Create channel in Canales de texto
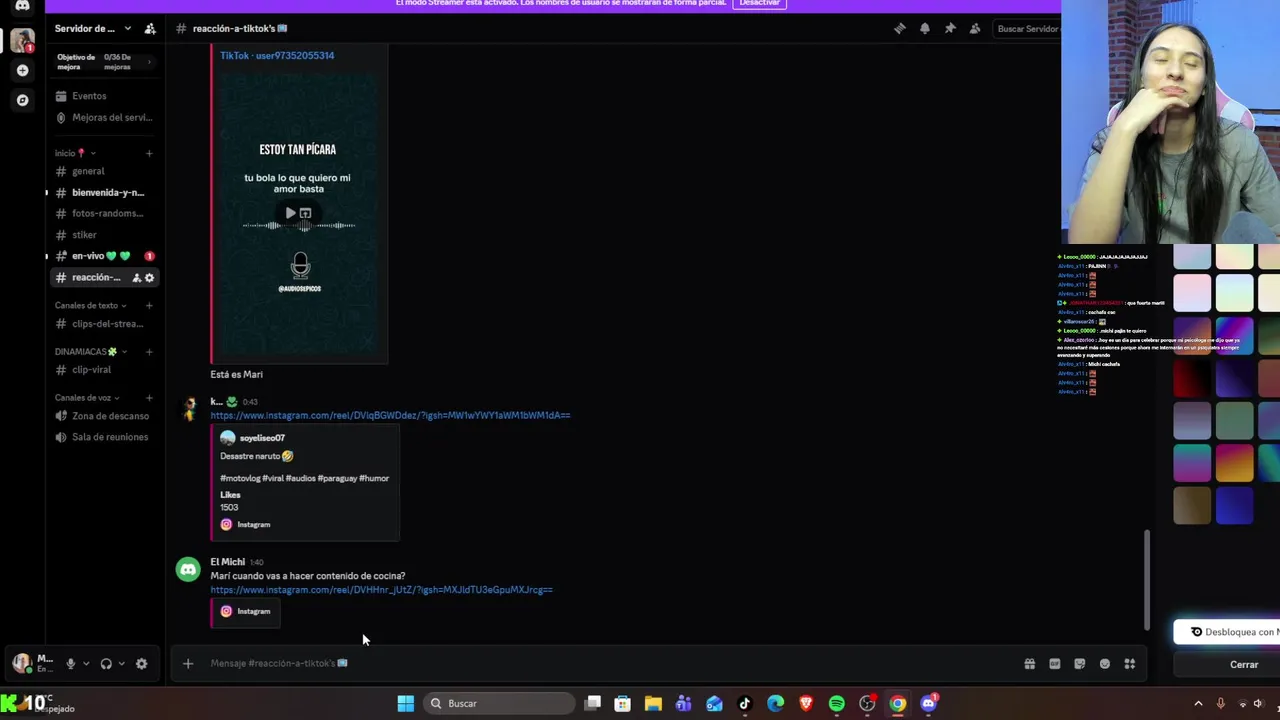This screenshot has width=1280, height=720. (149, 306)
